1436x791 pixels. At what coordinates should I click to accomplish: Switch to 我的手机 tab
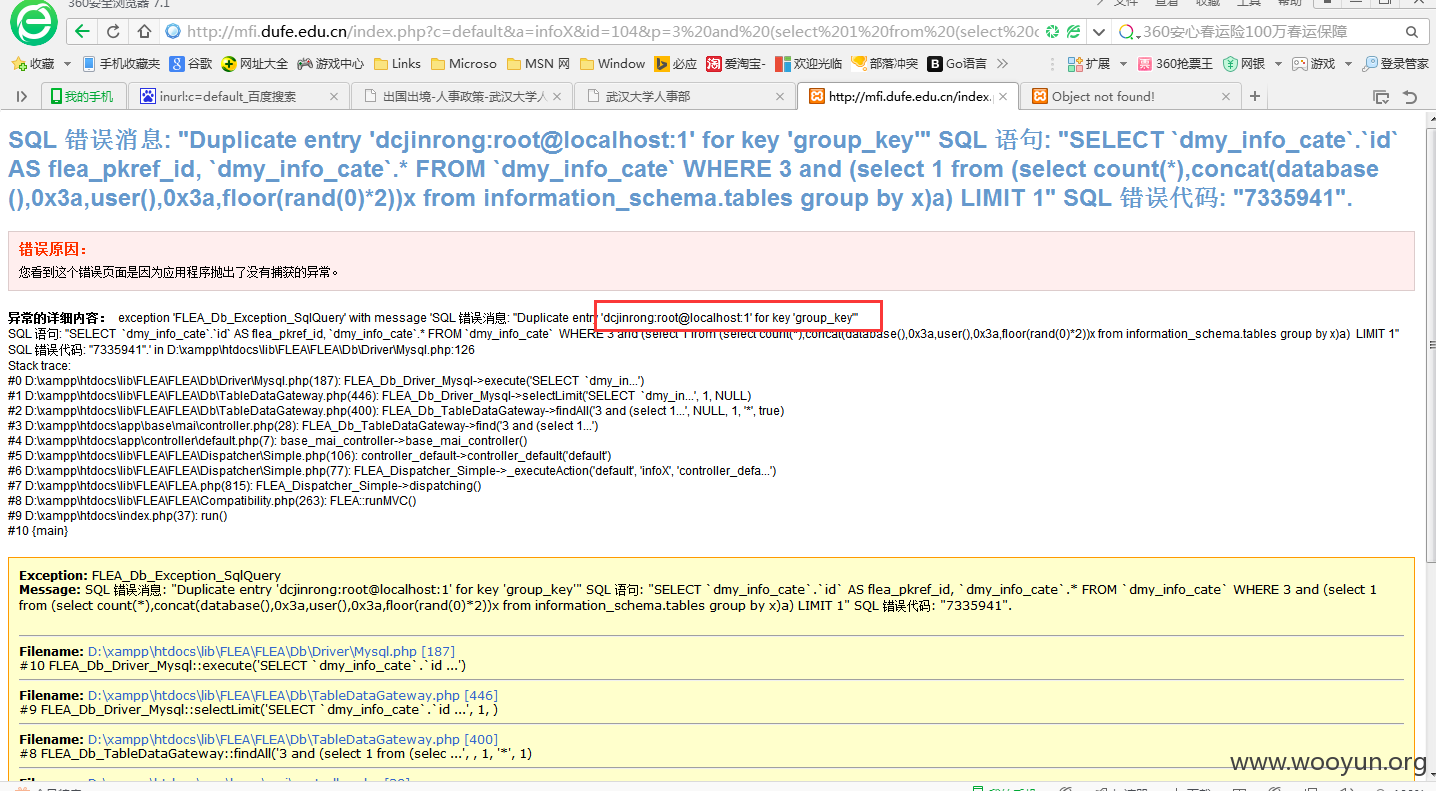coord(83,97)
